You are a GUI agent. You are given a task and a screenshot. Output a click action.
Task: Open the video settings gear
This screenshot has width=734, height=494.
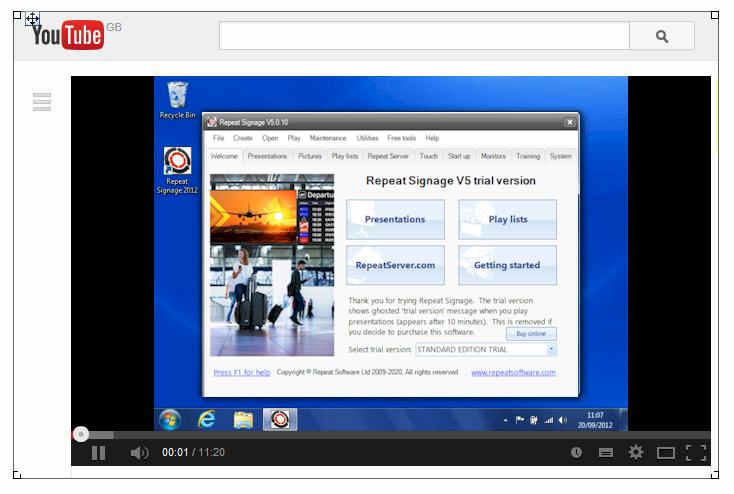click(x=635, y=452)
